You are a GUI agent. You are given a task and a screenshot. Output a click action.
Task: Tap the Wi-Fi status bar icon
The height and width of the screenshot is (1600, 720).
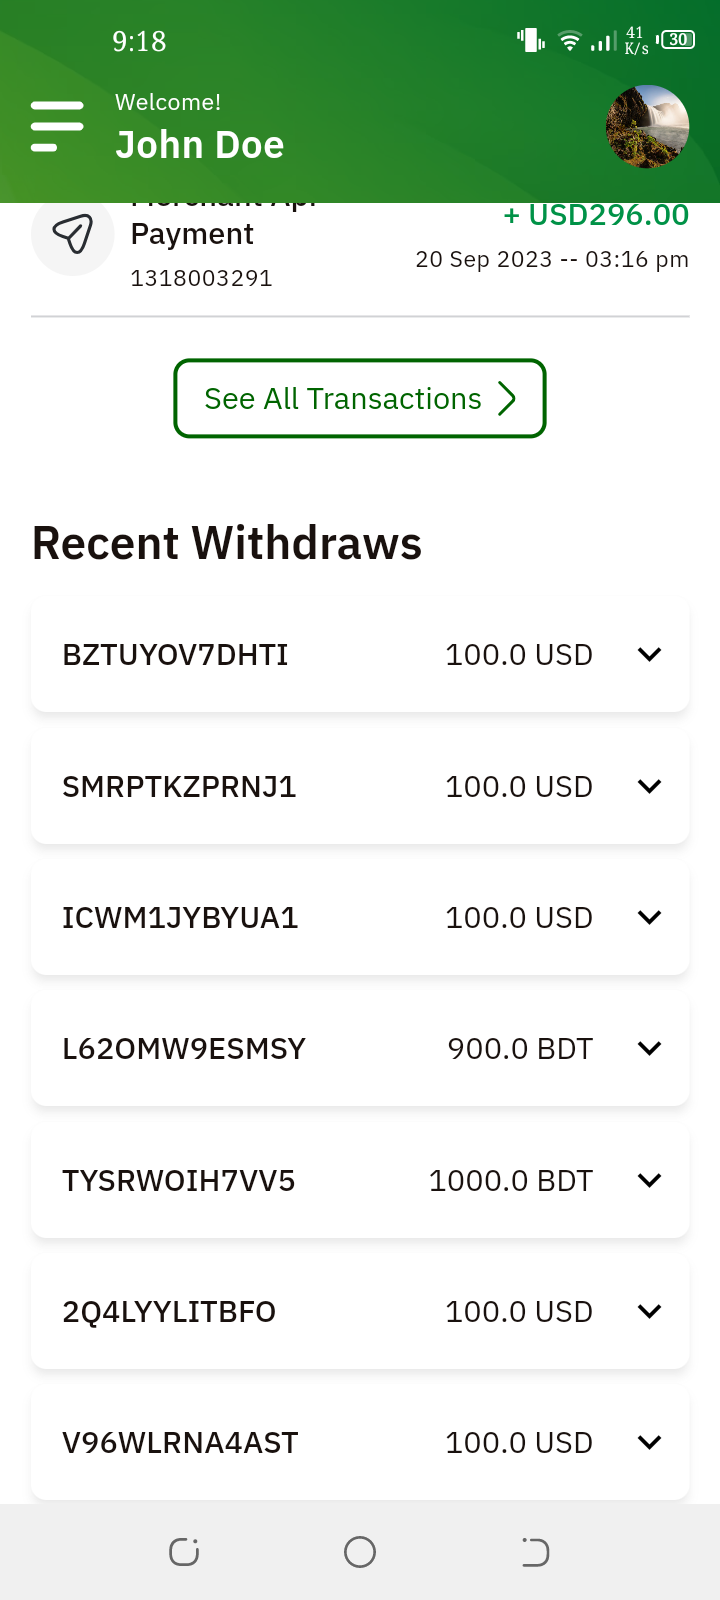(x=569, y=41)
